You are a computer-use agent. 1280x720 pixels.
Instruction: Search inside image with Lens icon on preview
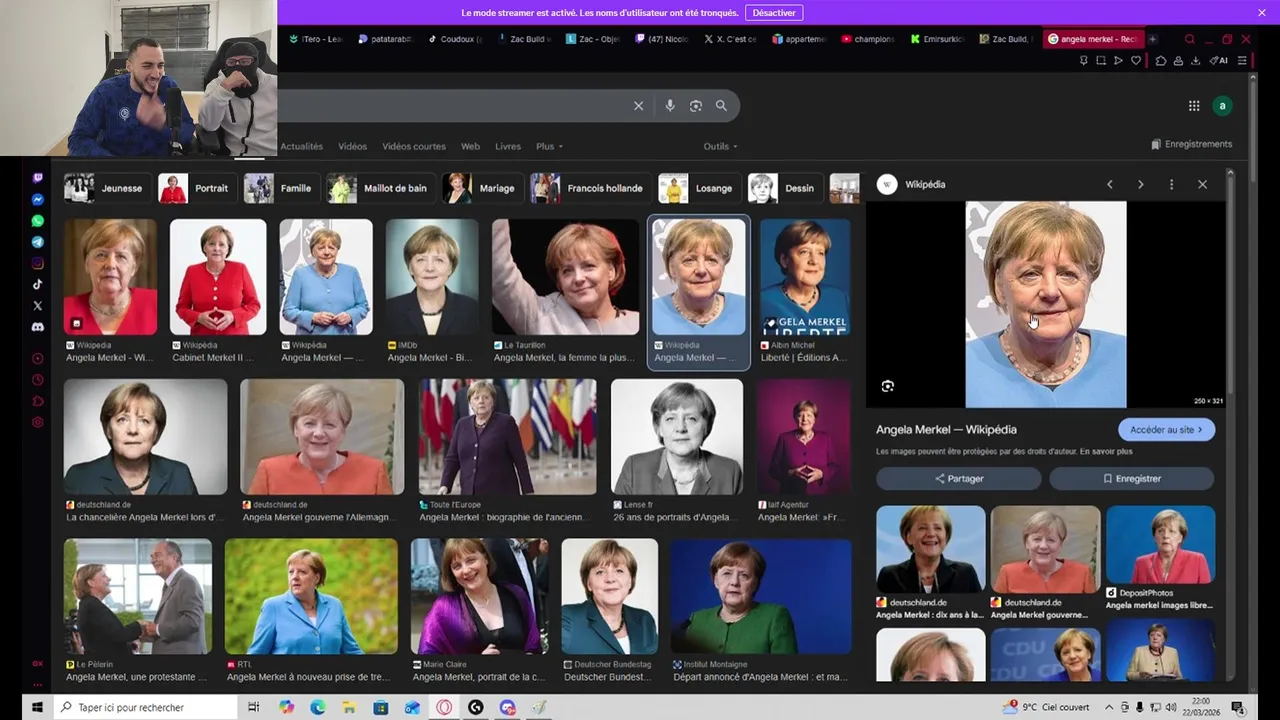pos(887,386)
